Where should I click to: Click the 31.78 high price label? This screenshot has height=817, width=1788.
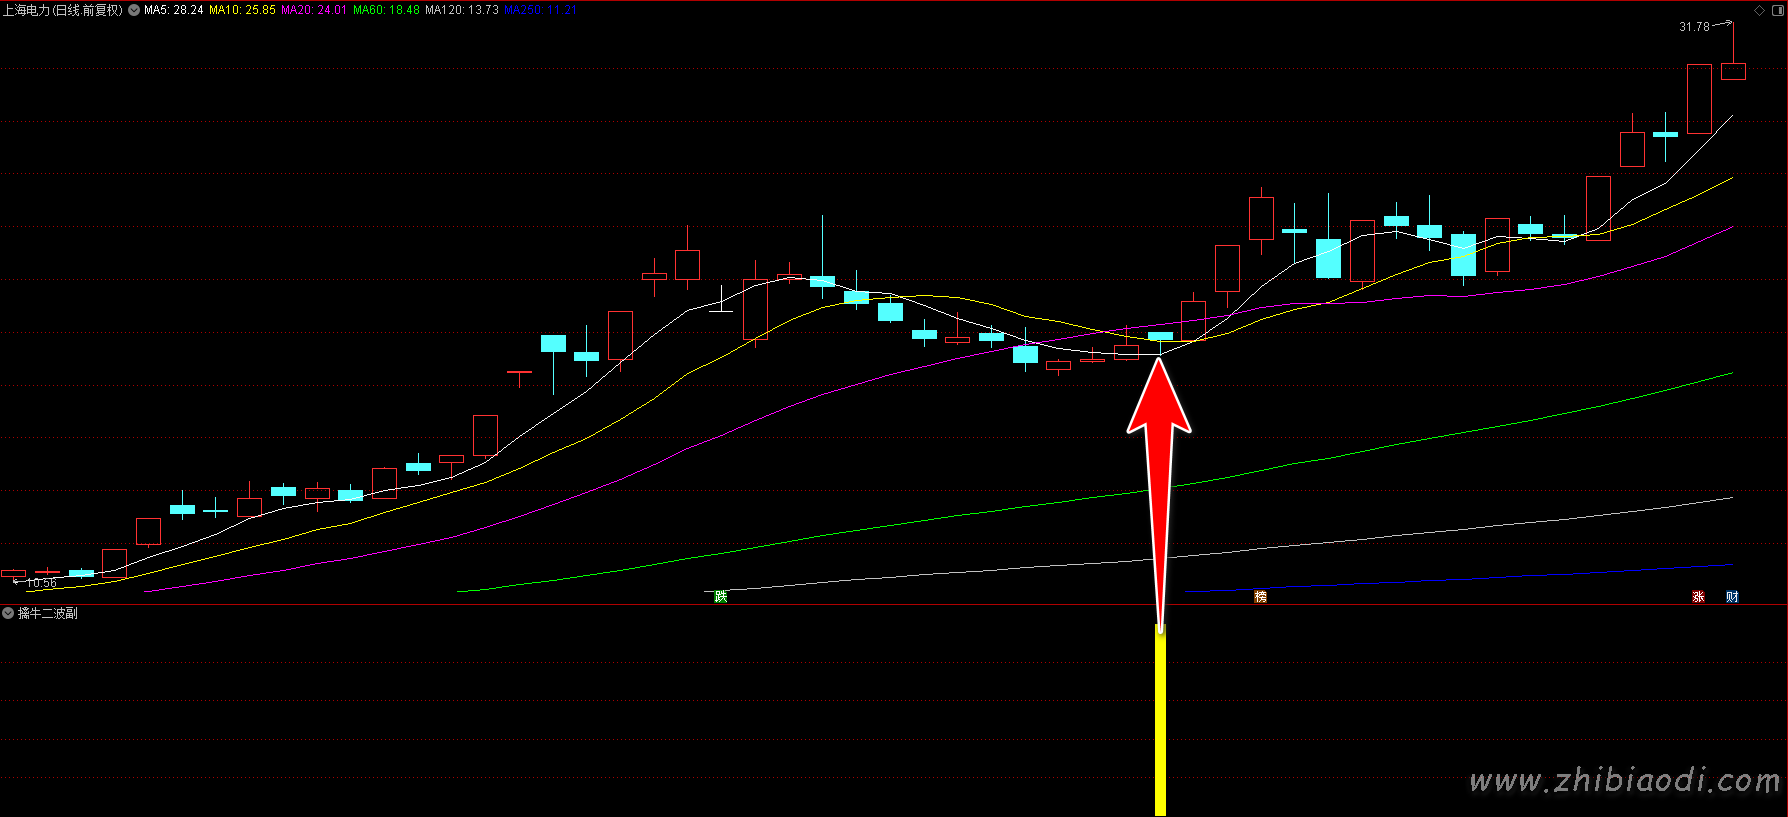(x=1694, y=27)
